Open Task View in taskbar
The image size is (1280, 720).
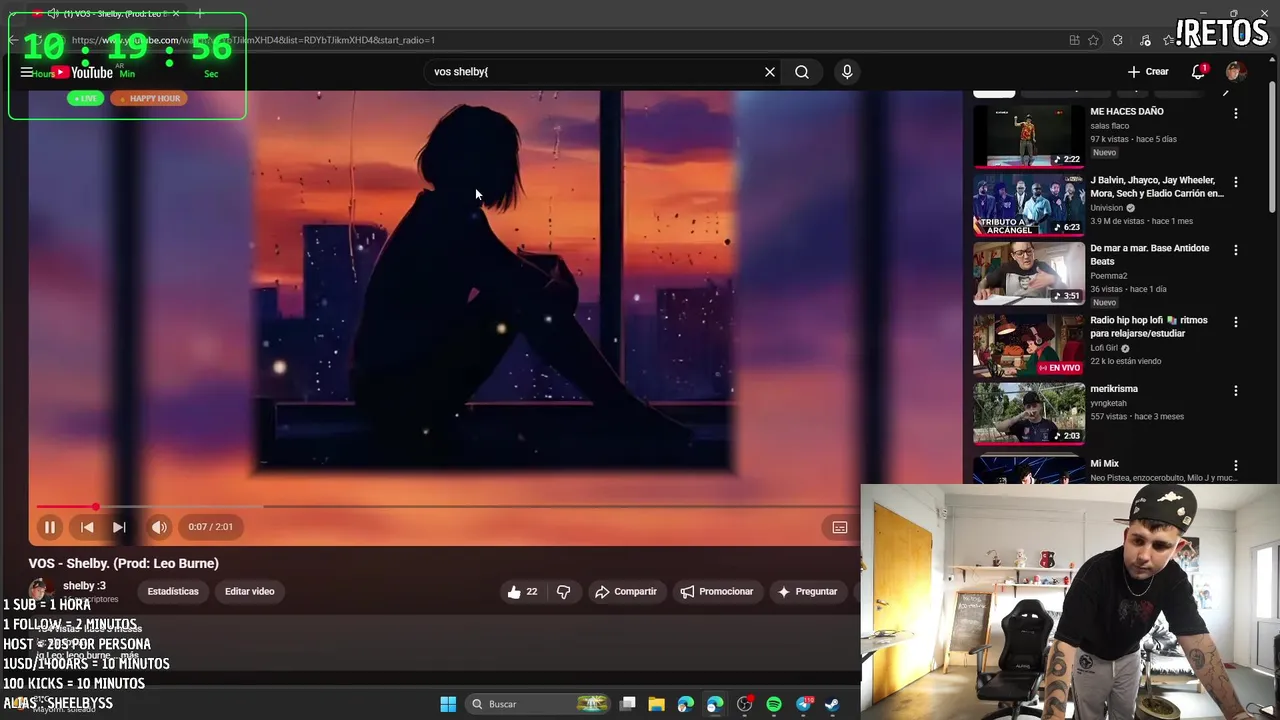[628, 704]
